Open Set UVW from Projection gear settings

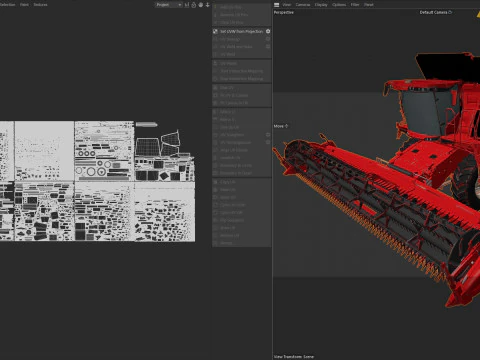click(268, 31)
